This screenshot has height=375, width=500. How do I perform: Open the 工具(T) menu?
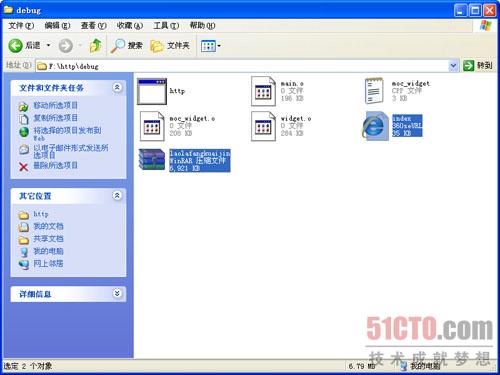click(166, 25)
